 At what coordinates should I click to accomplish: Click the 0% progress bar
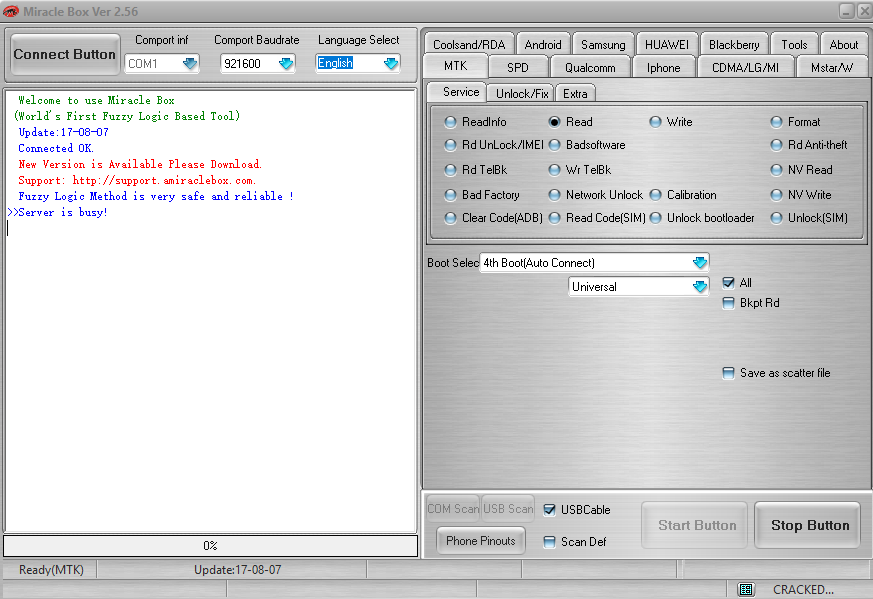click(x=210, y=546)
